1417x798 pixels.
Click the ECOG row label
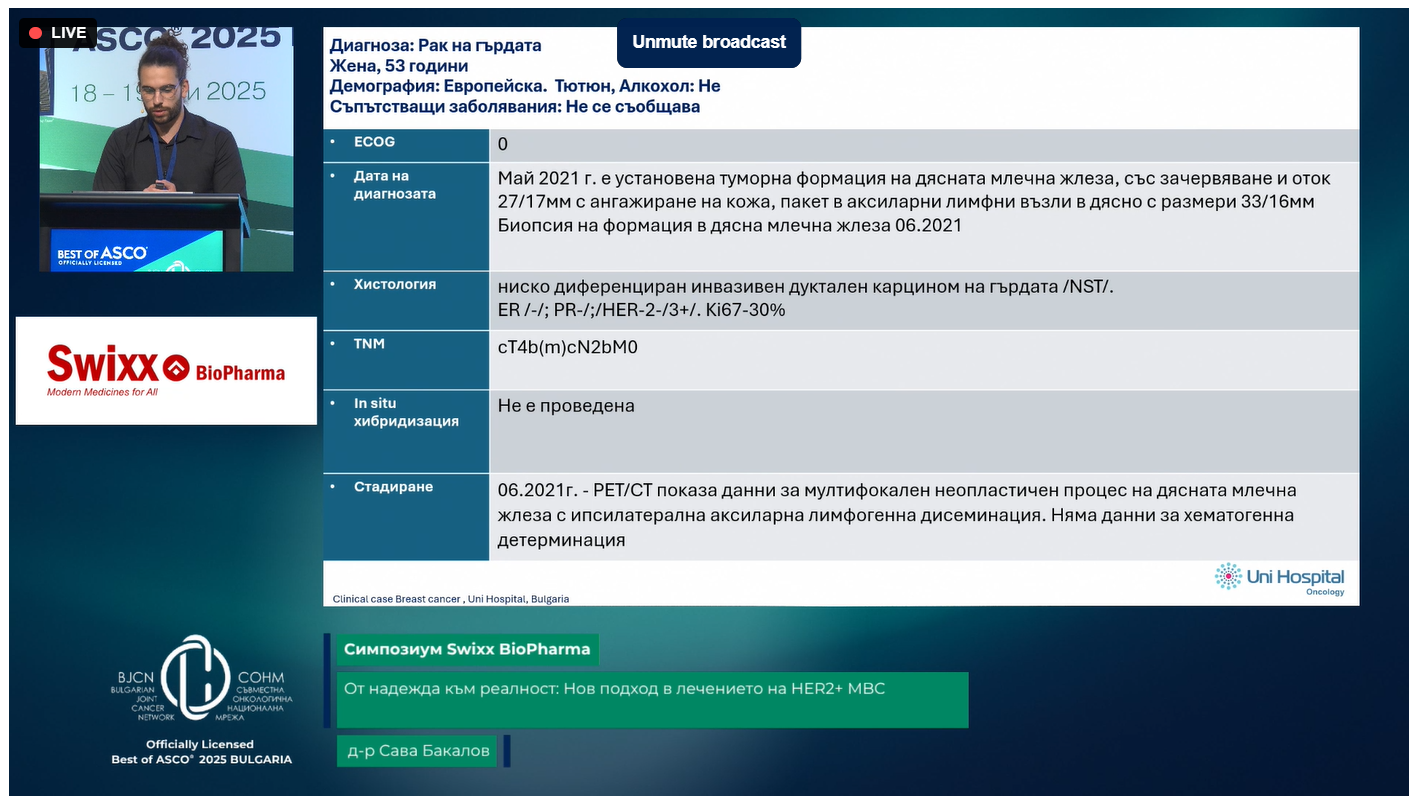click(375, 143)
